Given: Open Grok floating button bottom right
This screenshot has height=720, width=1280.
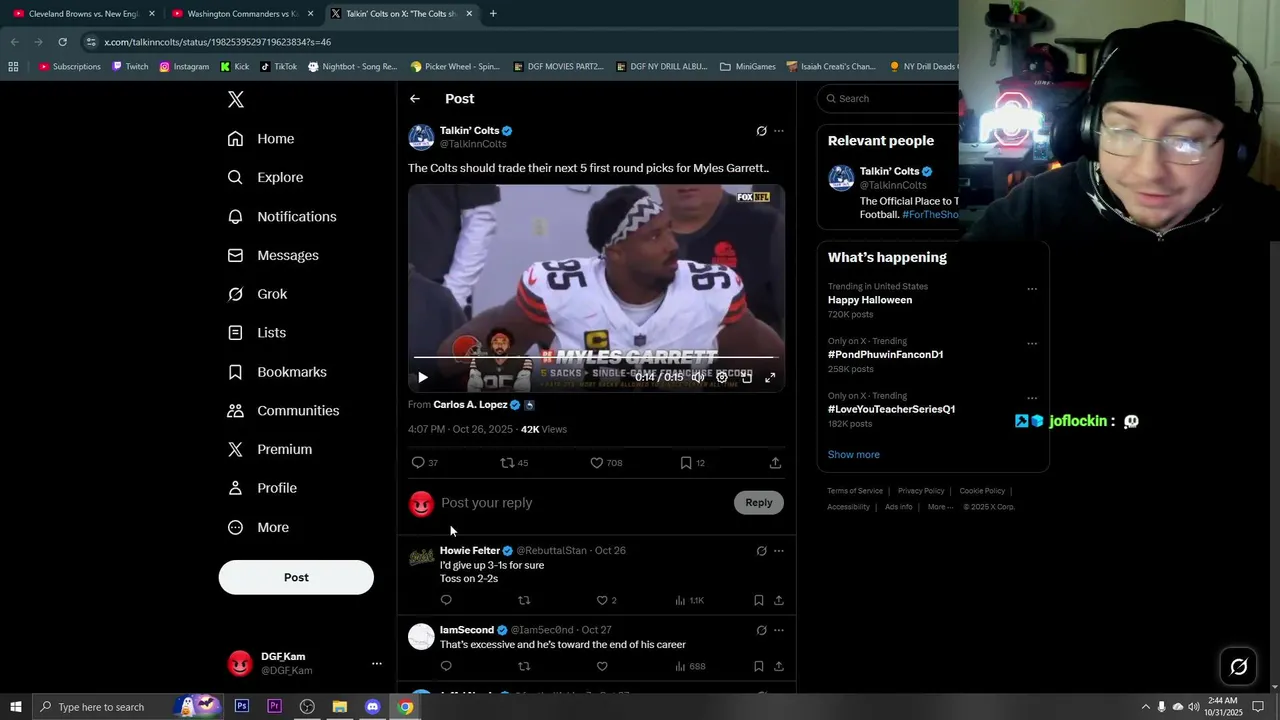Looking at the screenshot, I should pyautogui.click(x=1238, y=666).
